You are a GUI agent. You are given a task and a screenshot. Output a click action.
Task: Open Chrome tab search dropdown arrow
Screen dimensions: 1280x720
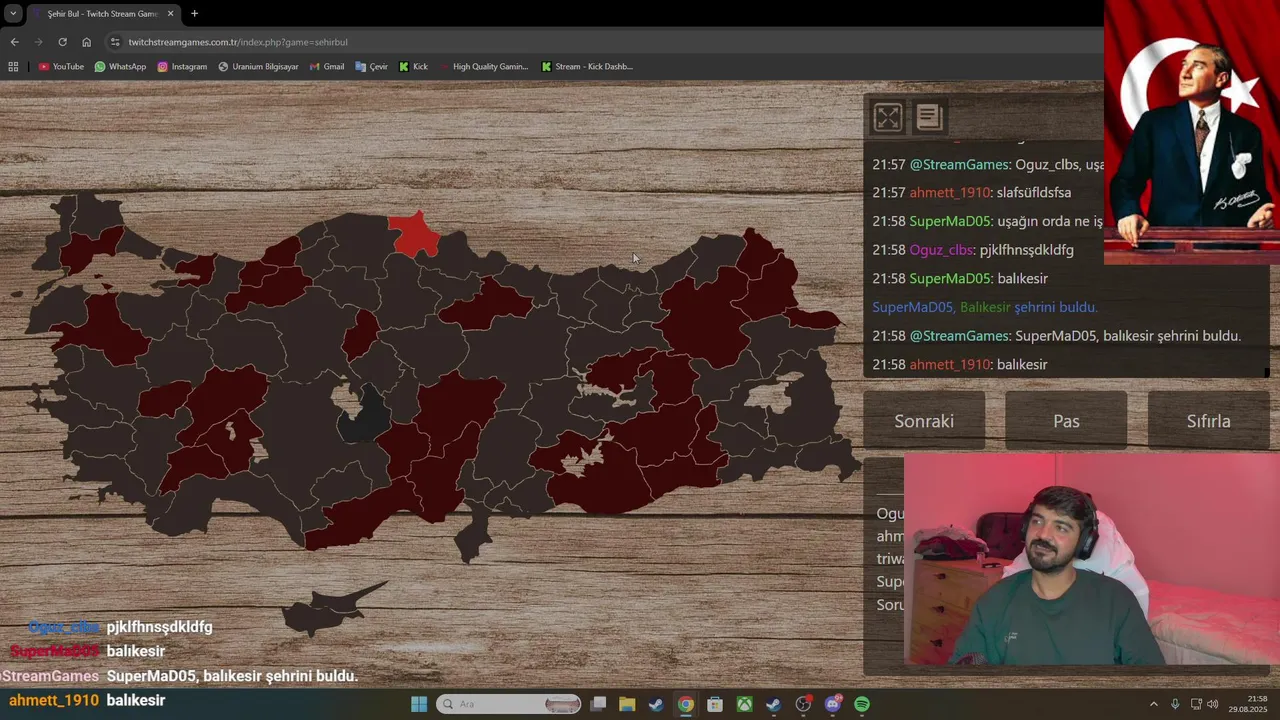(13, 13)
